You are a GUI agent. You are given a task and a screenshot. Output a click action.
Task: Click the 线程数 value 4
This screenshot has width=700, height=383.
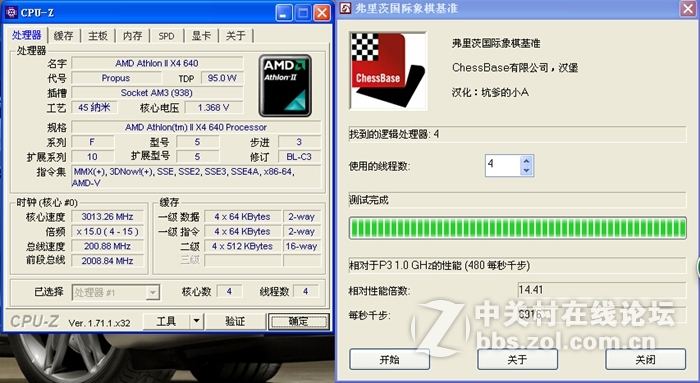pyautogui.click(x=306, y=291)
